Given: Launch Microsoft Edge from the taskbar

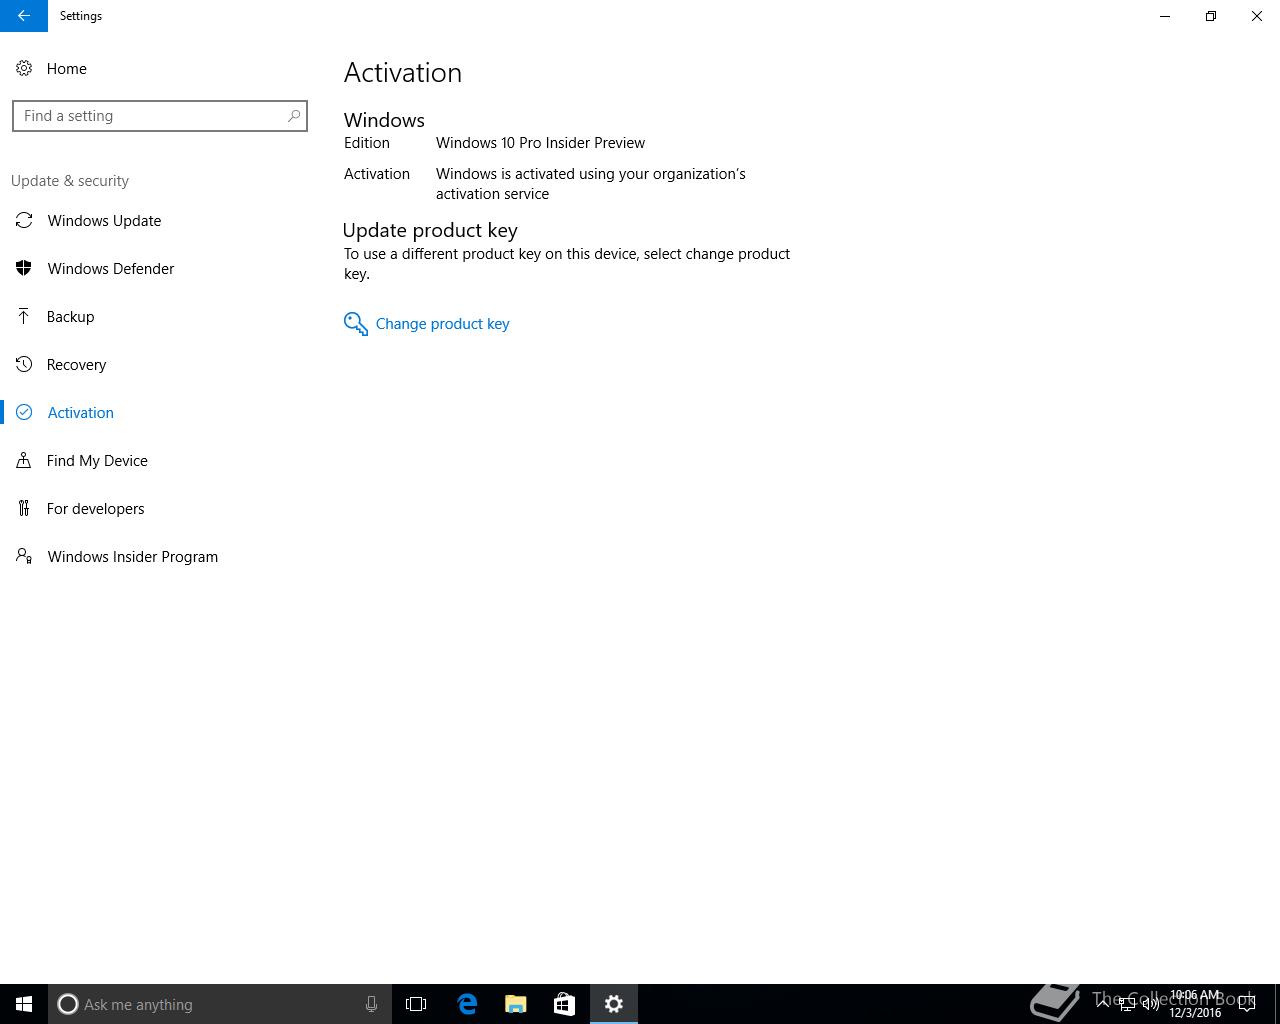Looking at the screenshot, I should pos(467,1004).
